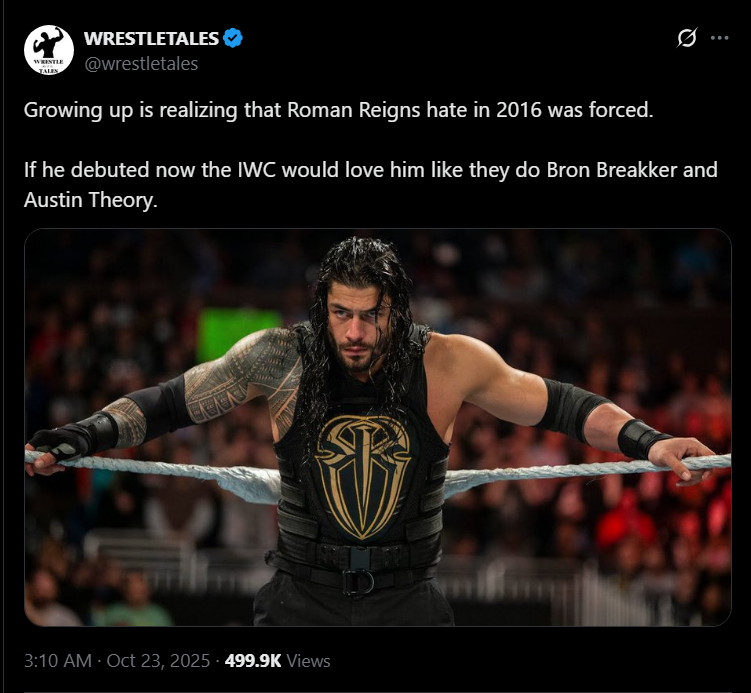Click the Oct 23, 2025 date
Screen dimensions: 751x693
point(158,660)
